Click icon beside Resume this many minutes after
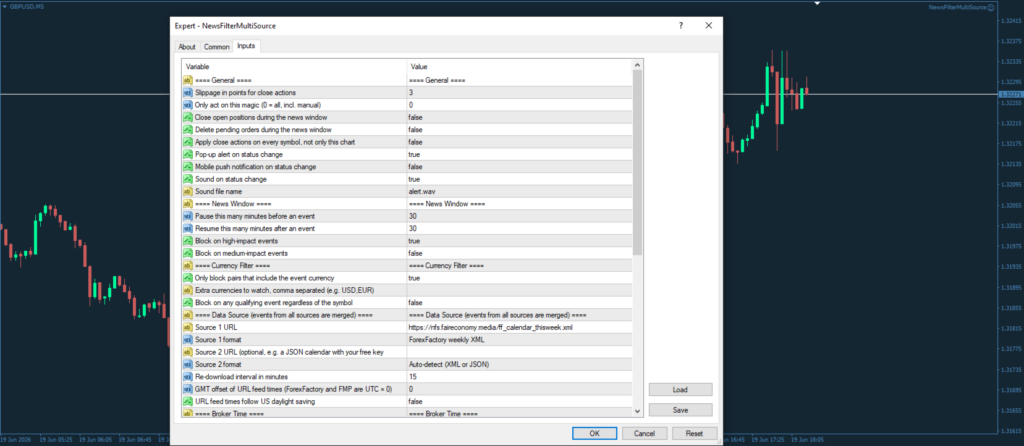Screen dimensions: 1024x446 coord(187,229)
